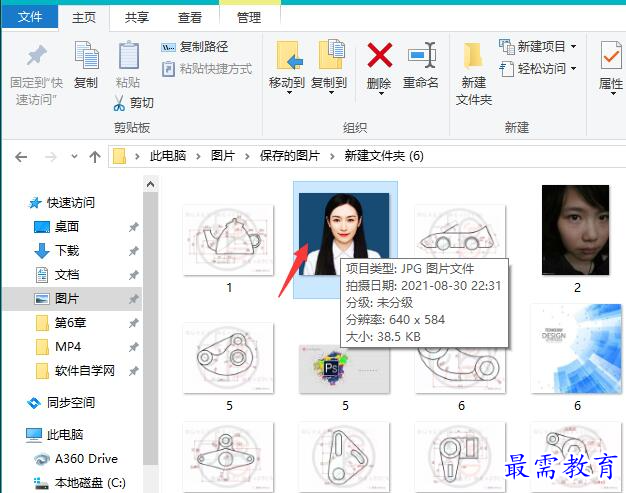This screenshot has width=626, height=498.
Task: Click the Copy (复制) ribbon icon
Action: tap(86, 56)
